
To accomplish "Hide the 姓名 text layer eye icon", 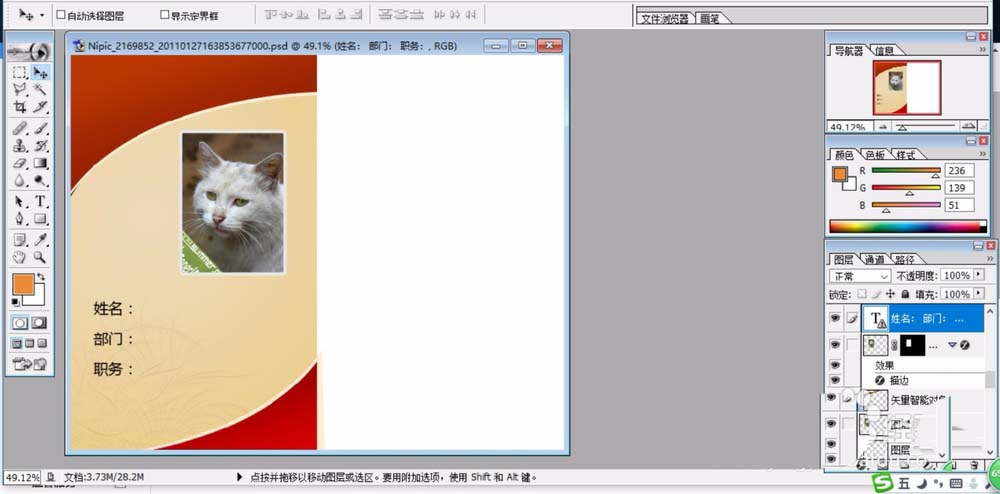I will coord(834,317).
